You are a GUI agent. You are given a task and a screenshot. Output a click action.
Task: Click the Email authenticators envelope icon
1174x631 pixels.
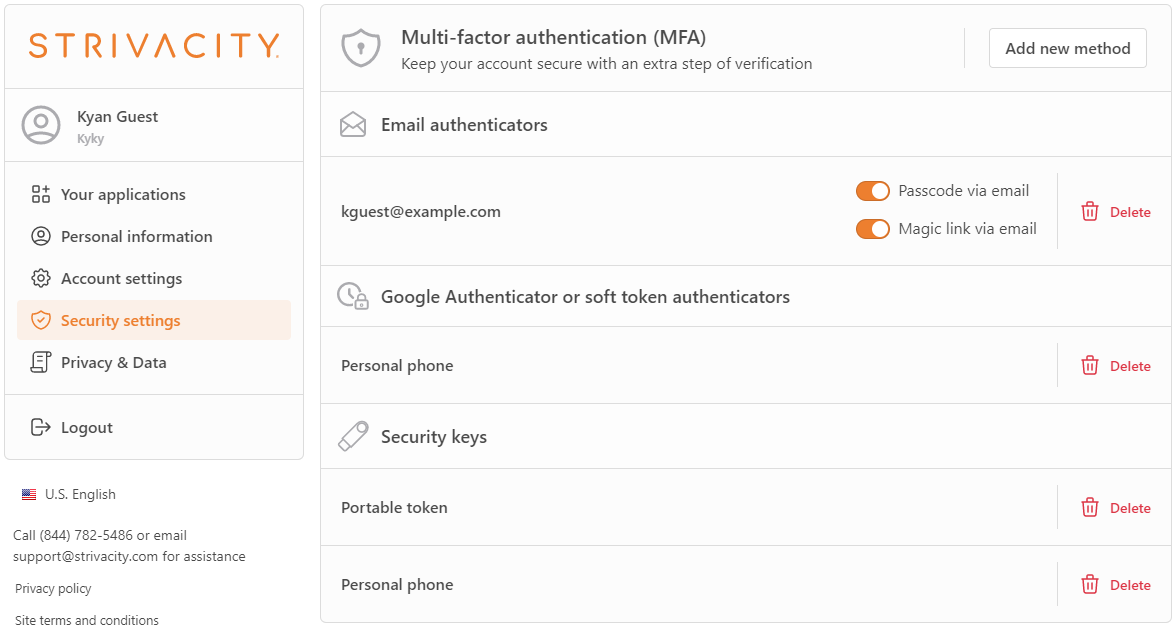coord(353,125)
